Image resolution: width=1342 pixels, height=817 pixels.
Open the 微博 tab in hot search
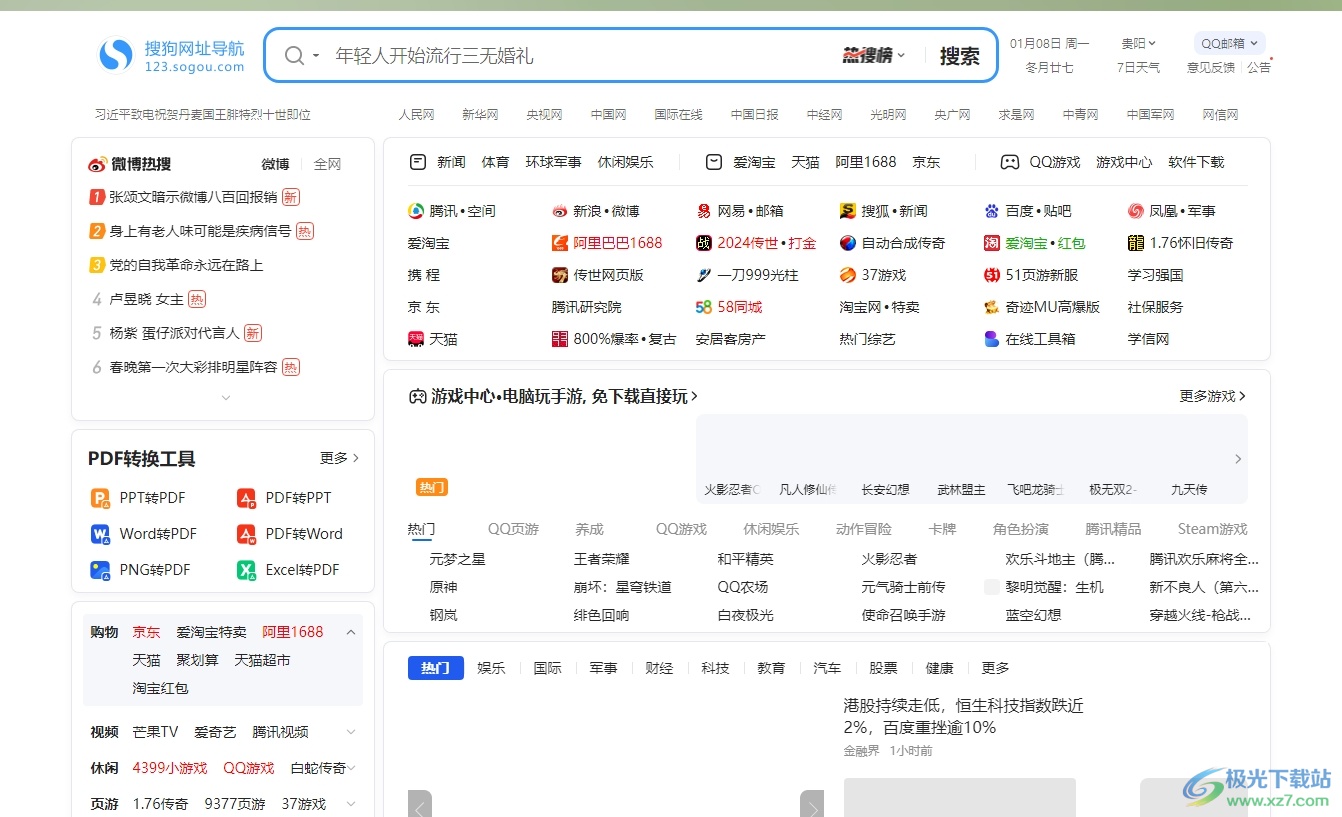pos(276,164)
